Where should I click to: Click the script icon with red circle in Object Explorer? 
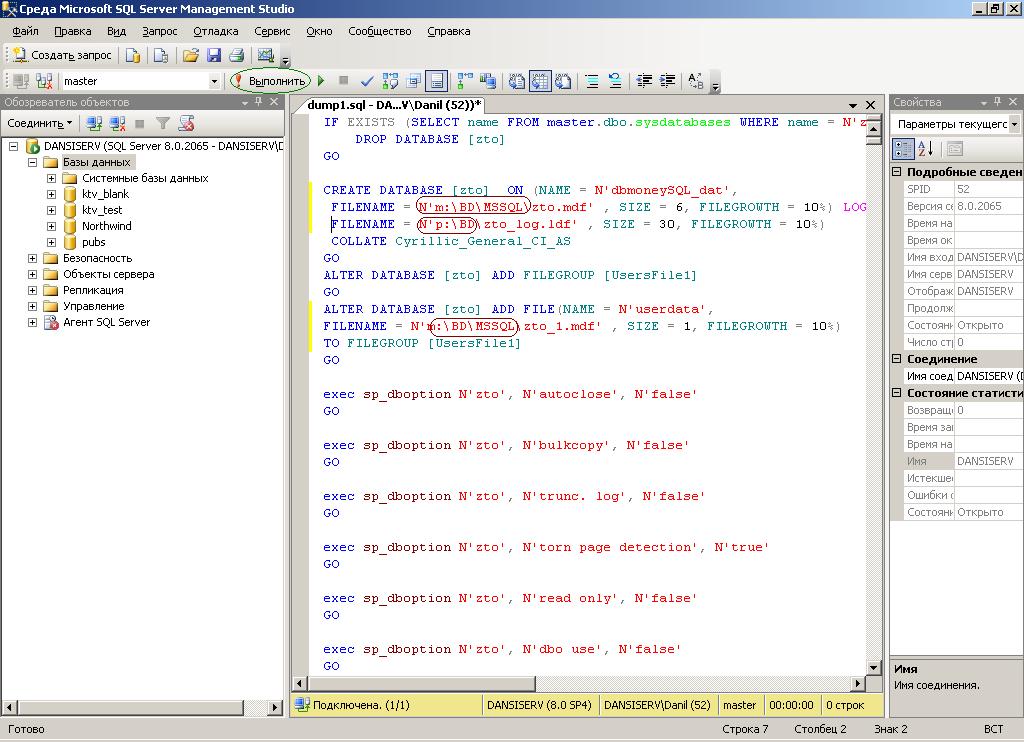(187, 123)
